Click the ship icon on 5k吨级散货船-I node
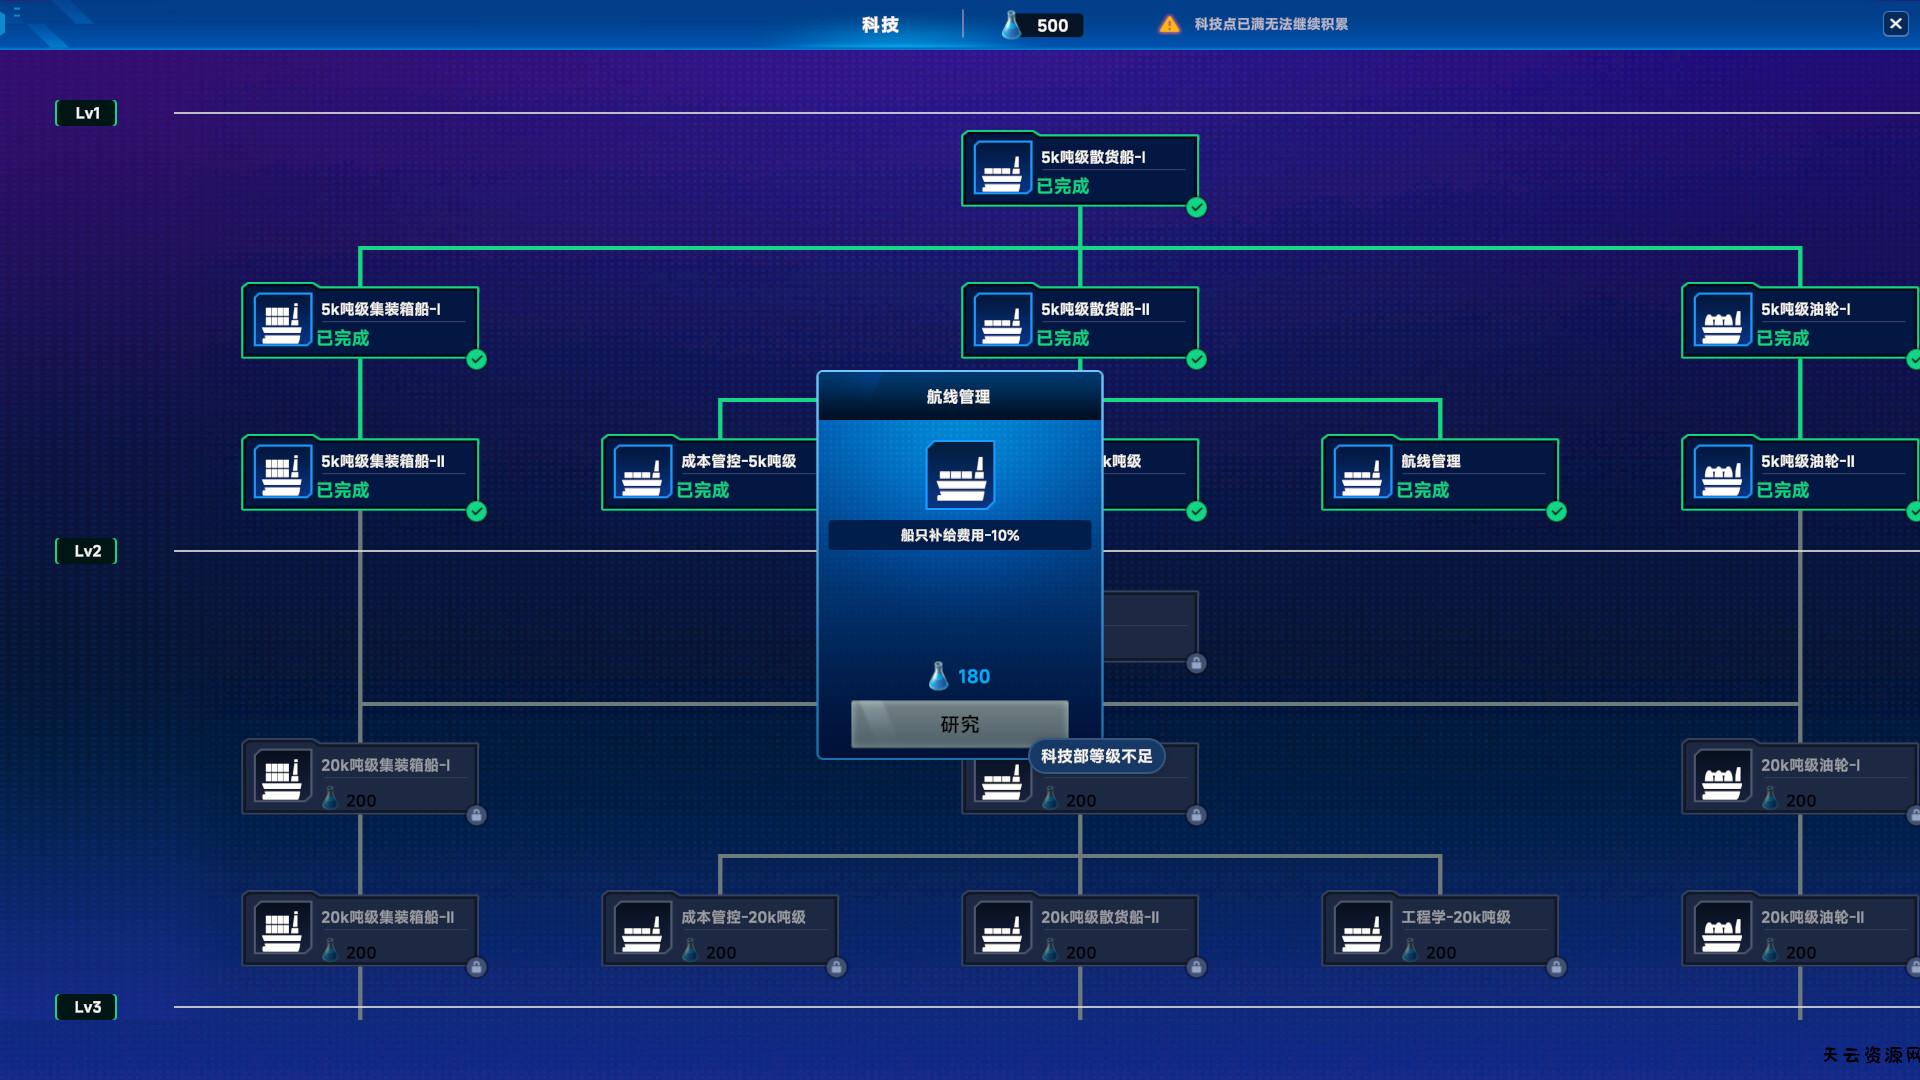This screenshot has width=1920, height=1080. (x=1003, y=167)
